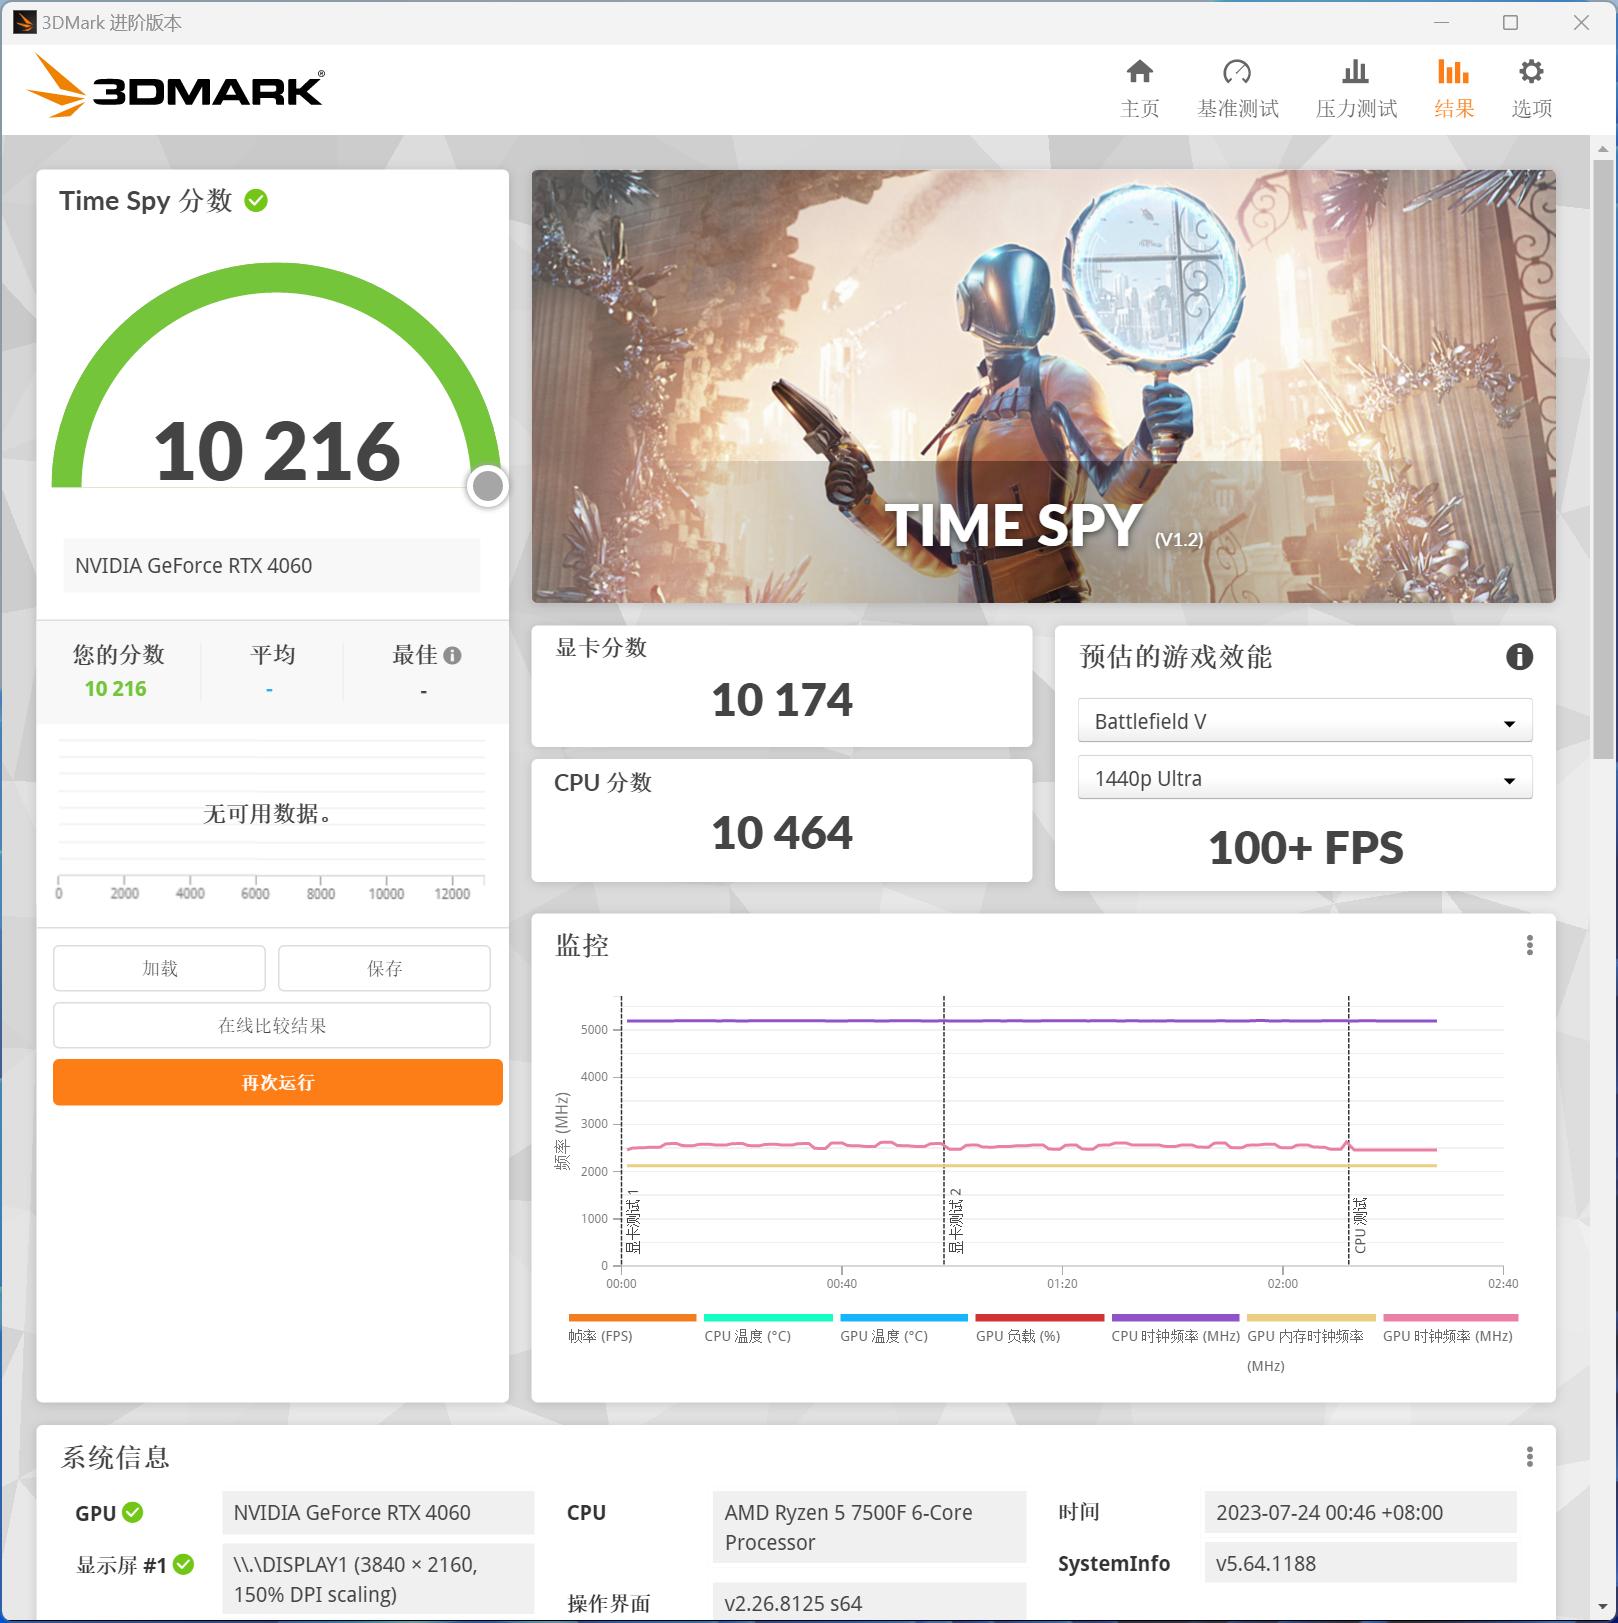Click the GPU value in 系统信息

click(378, 1513)
